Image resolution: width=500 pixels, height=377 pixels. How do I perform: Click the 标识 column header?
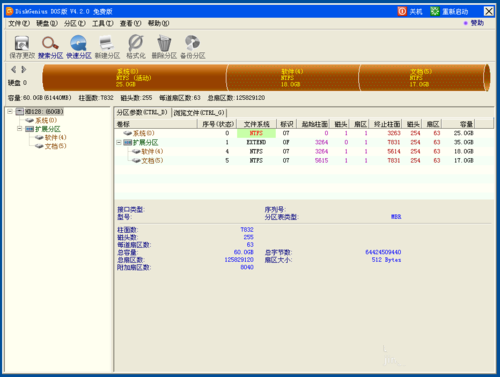[287, 124]
